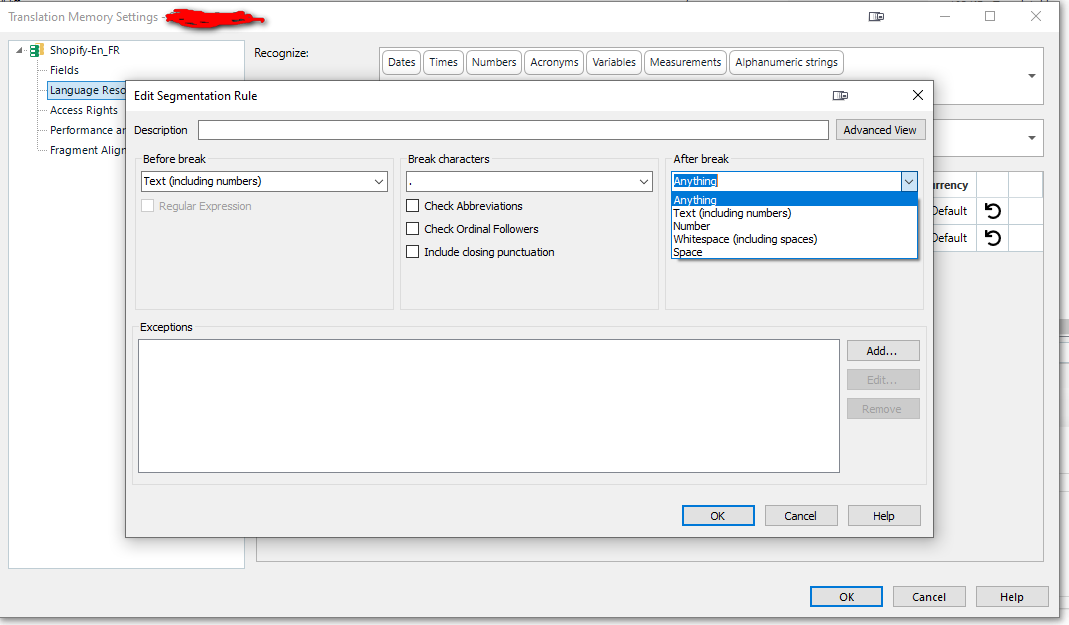This screenshot has width=1069, height=625.
Task: Click Add under the Exceptions section
Action: [882, 350]
